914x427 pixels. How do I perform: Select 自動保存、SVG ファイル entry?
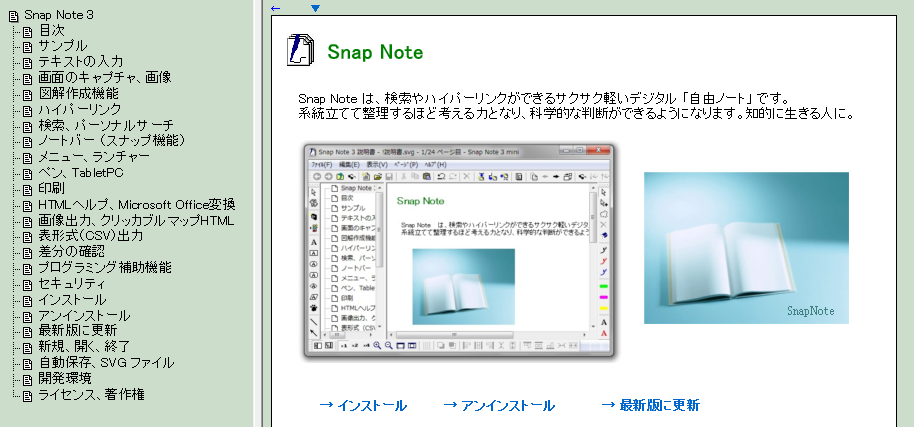(106, 363)
